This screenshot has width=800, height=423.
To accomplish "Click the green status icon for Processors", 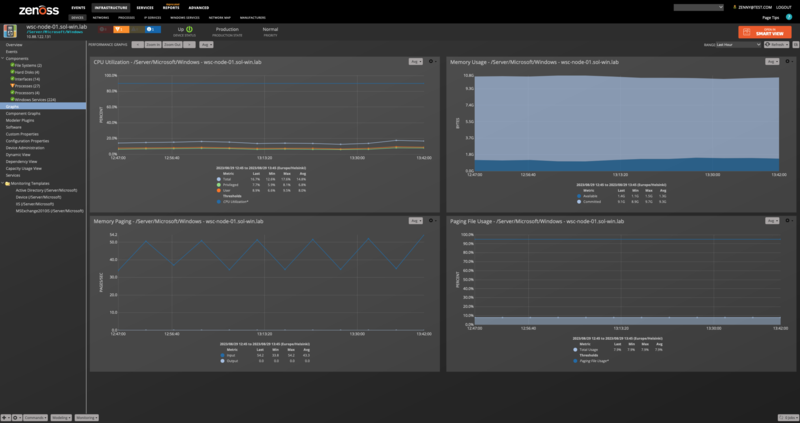I will tap(12, 93).
